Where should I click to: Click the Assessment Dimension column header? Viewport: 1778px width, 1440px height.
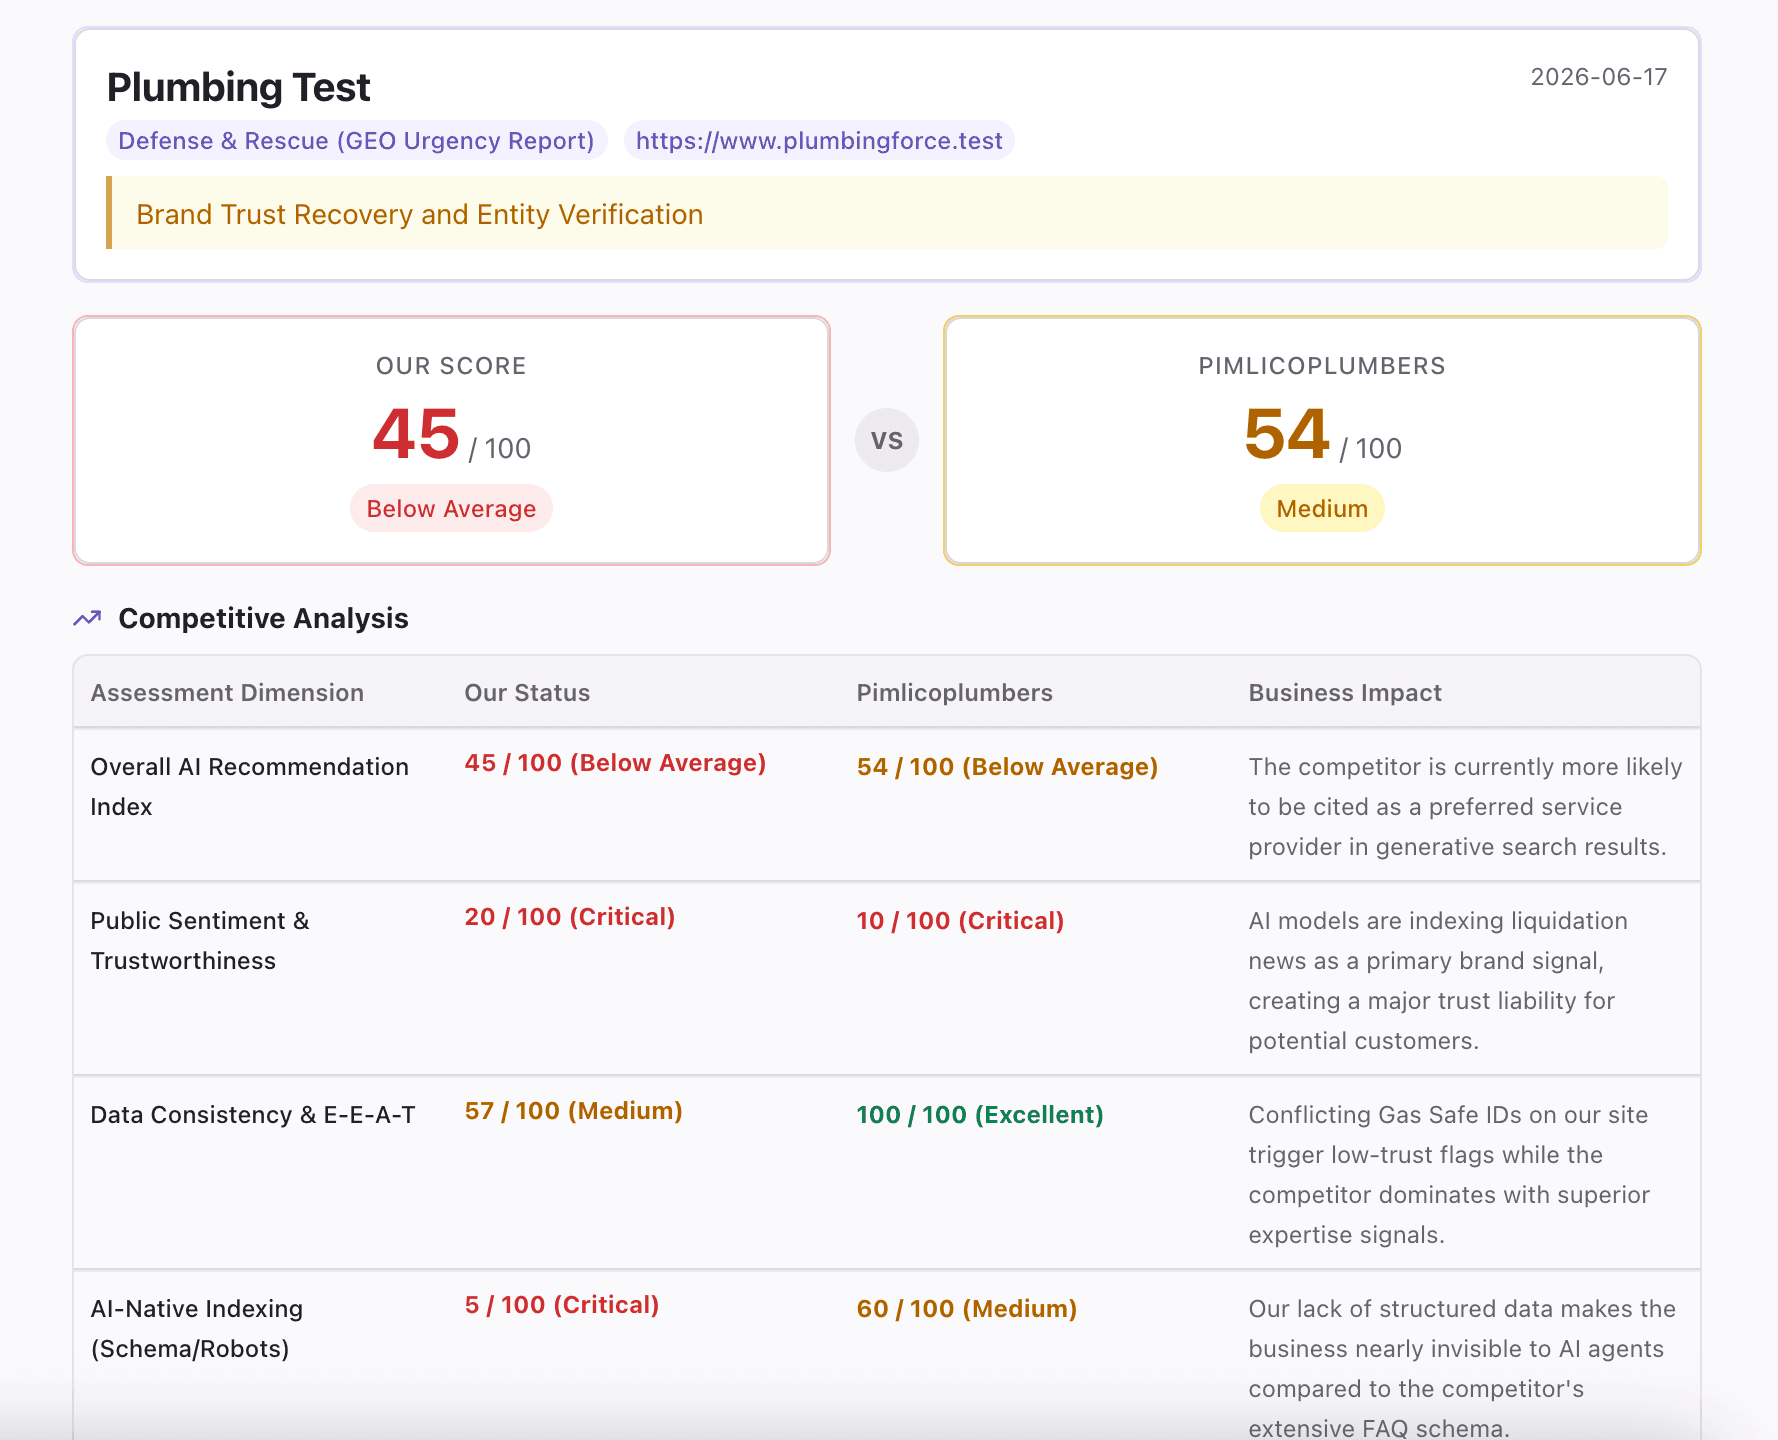(227, 693)
